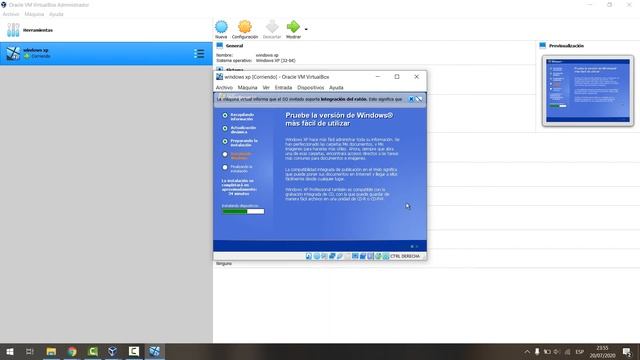This screenshot has width=640, height=360.
Task: Open Archivo menu in the Manager window
Action: tap(11, 14)
